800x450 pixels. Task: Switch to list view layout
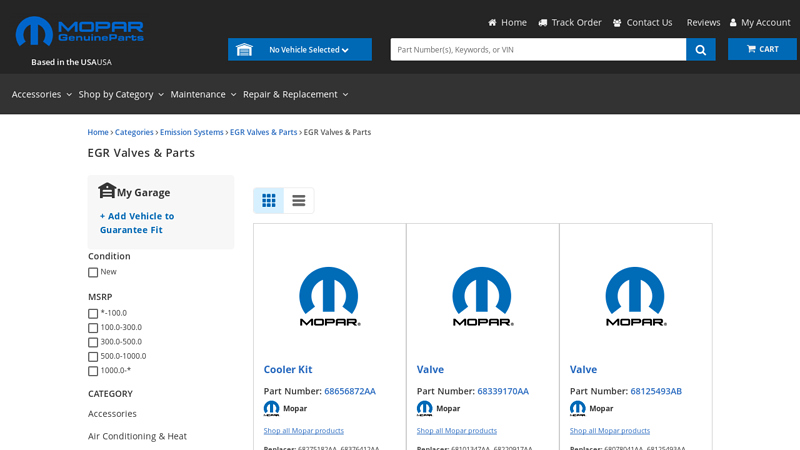(298, 200)
